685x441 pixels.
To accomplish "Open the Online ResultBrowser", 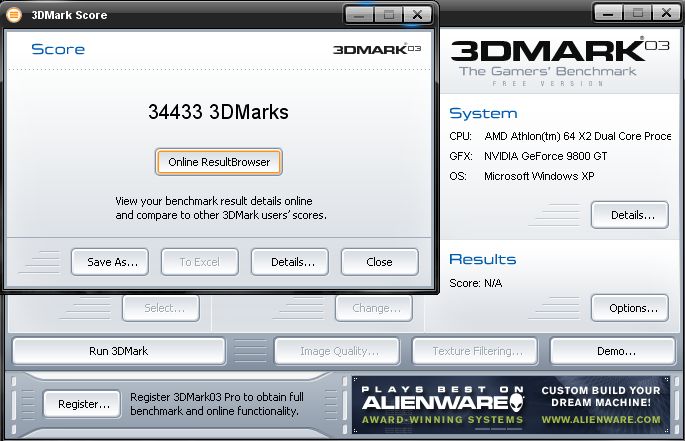I will pos(218,162).
